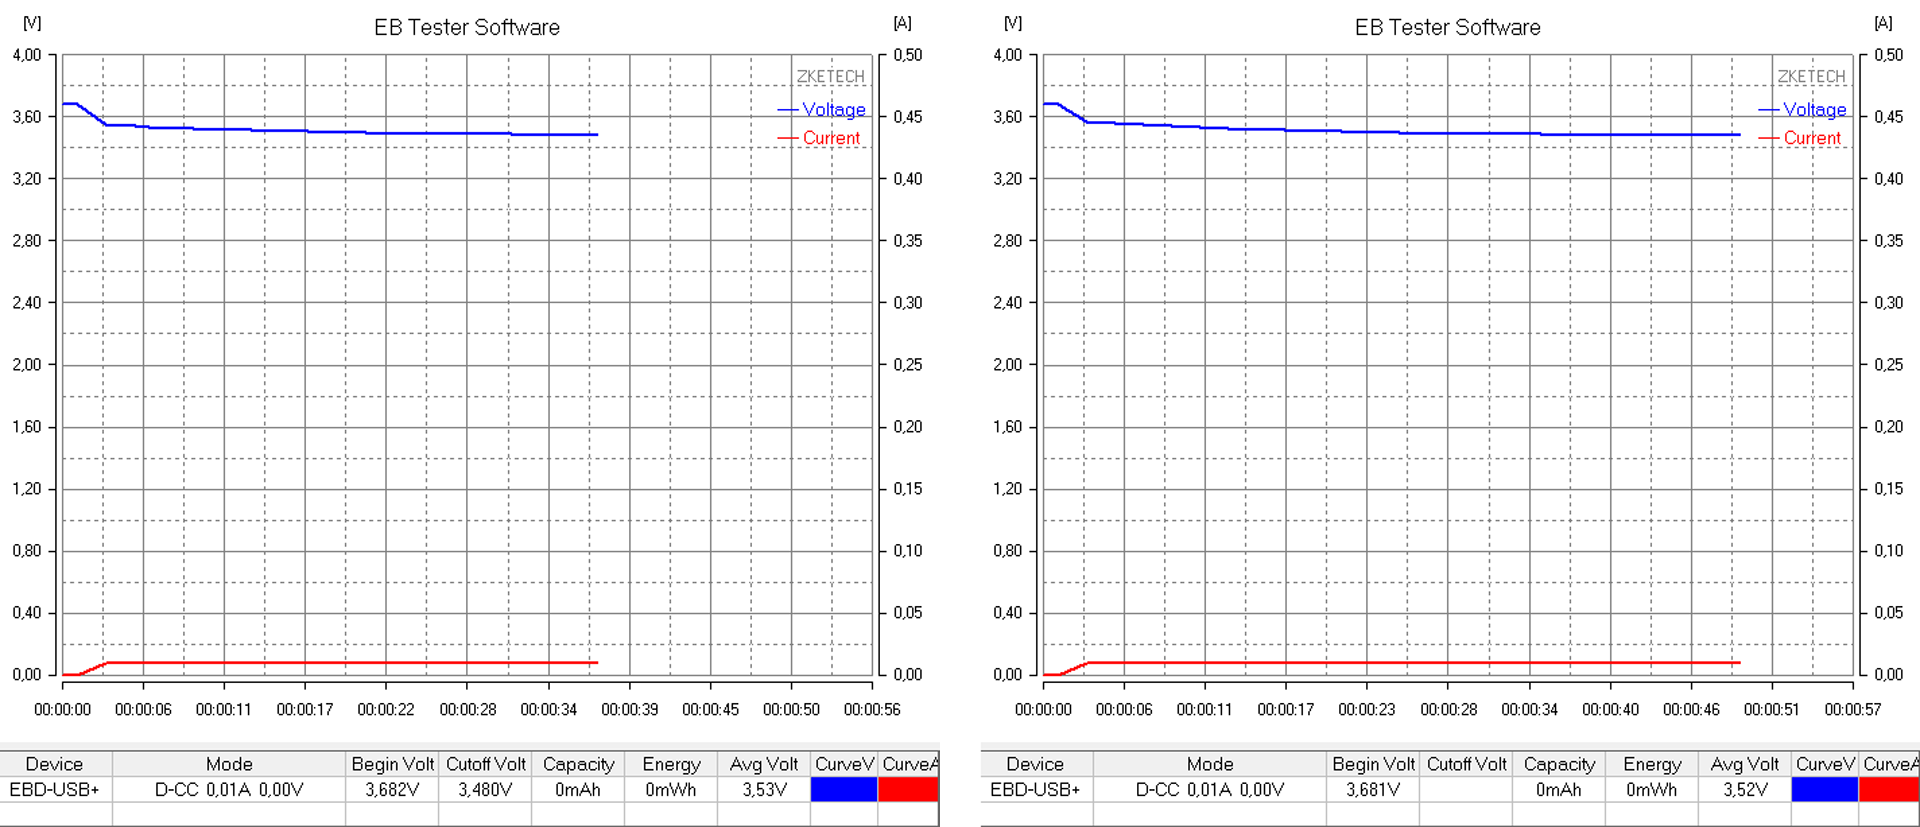Click the Capacity column header in left table
The image size is (1920, 827).
[x=578, y=764]
